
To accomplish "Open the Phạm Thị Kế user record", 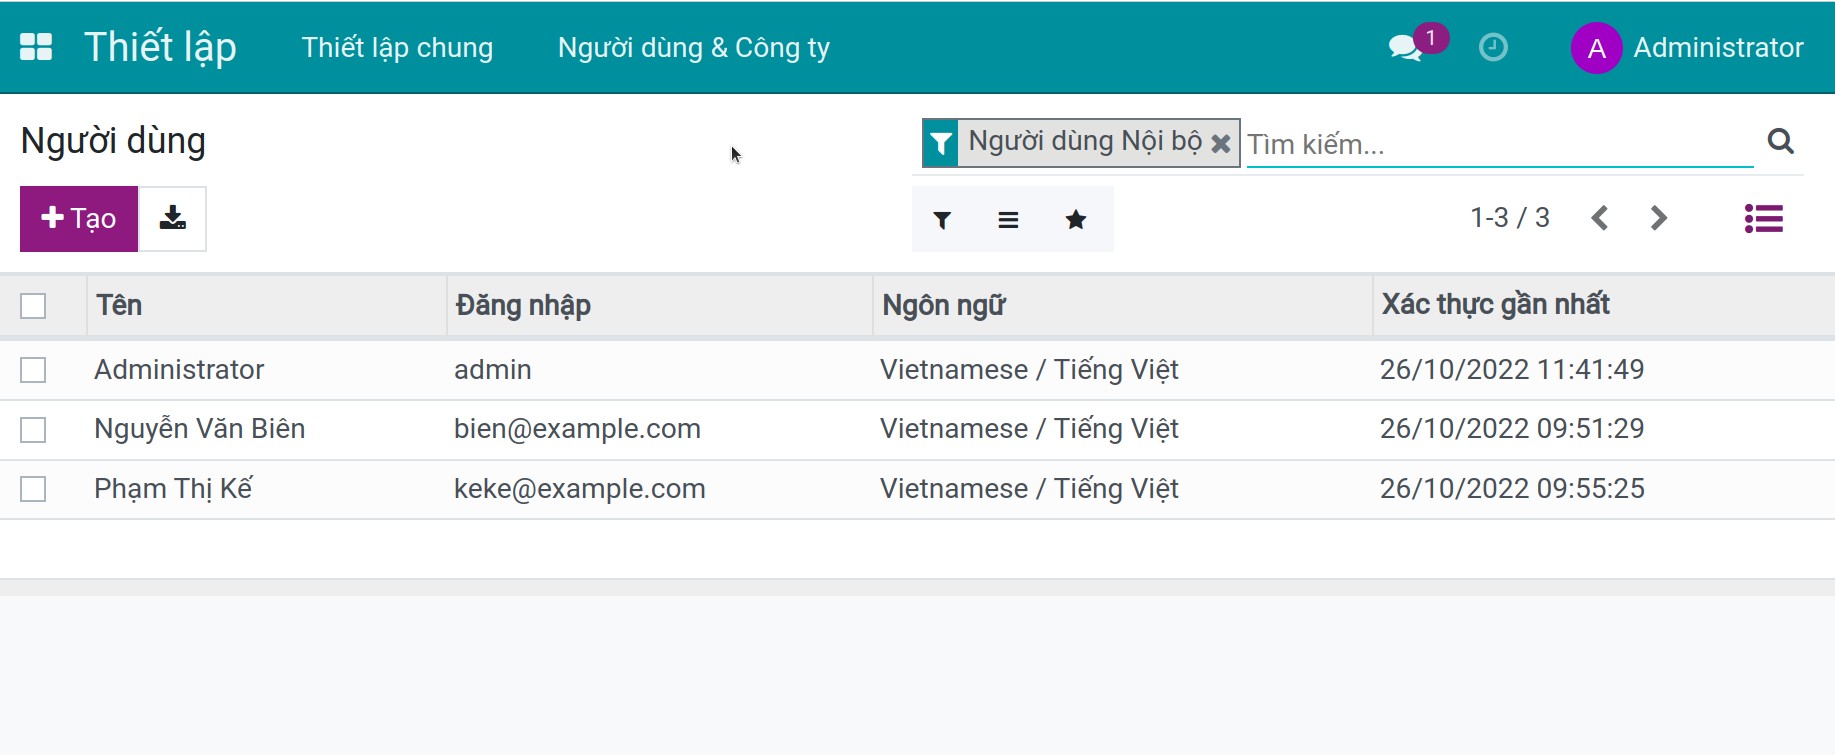I will tap(173, 489).
